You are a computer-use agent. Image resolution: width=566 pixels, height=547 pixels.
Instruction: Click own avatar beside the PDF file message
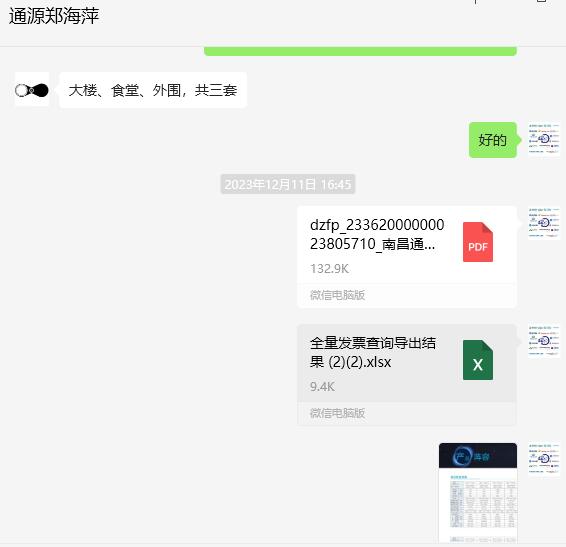[544, 223]
